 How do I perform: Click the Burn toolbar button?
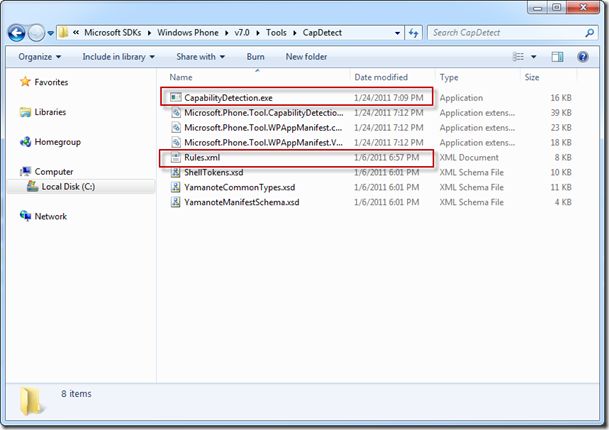(x=255, y=57)
